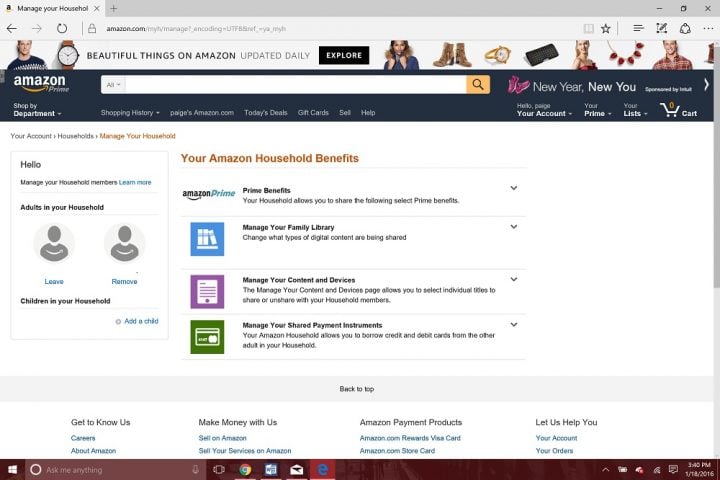
Task: Open Your Lists dropdown
Action: click(x=635, y=110)
